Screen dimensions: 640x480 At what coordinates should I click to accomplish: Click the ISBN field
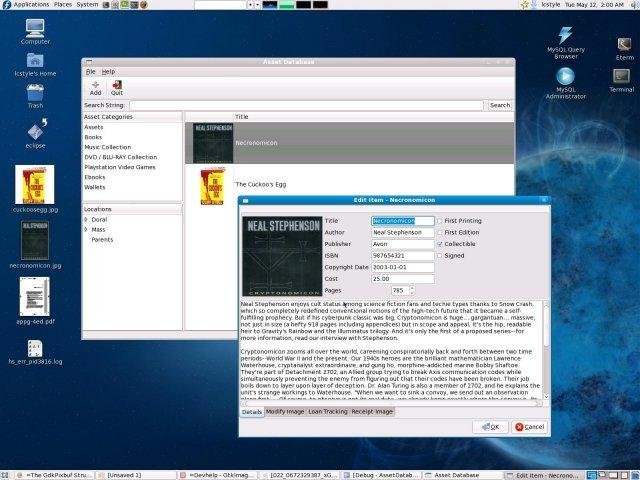click(x=402, y=256)
